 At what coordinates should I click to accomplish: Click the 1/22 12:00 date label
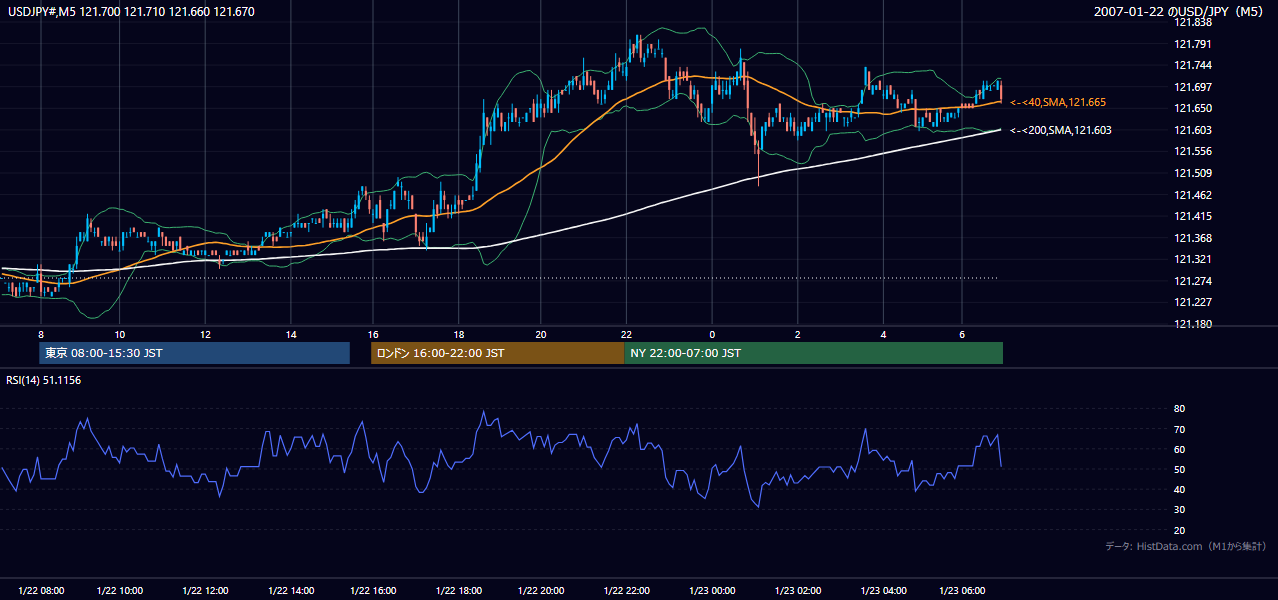click(204, 590)
